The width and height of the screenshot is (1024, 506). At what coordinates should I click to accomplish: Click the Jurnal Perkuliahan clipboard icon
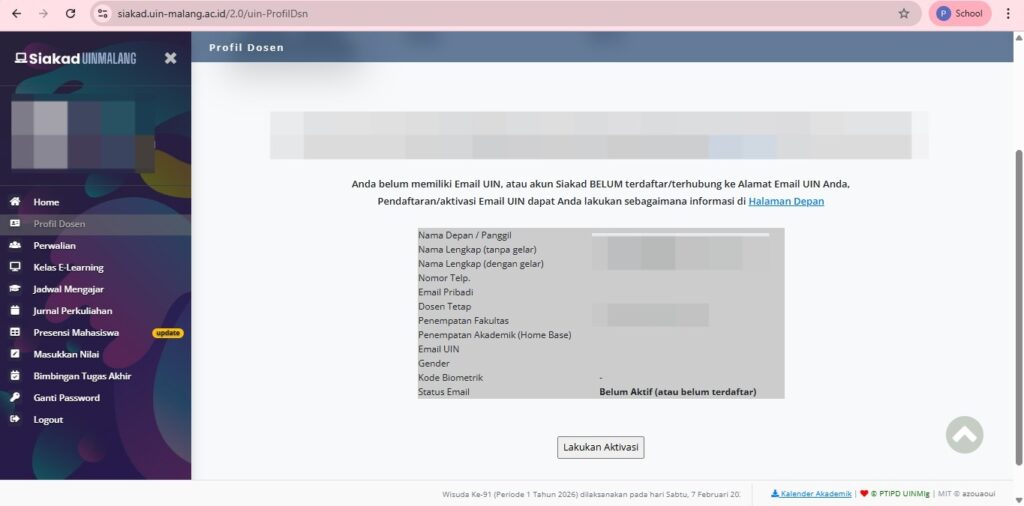15,311
